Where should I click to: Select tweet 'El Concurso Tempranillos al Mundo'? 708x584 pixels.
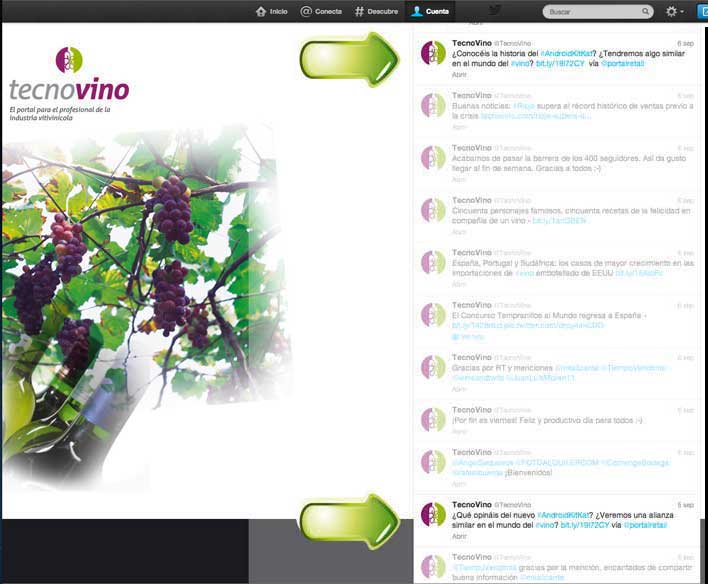point(549,320)
